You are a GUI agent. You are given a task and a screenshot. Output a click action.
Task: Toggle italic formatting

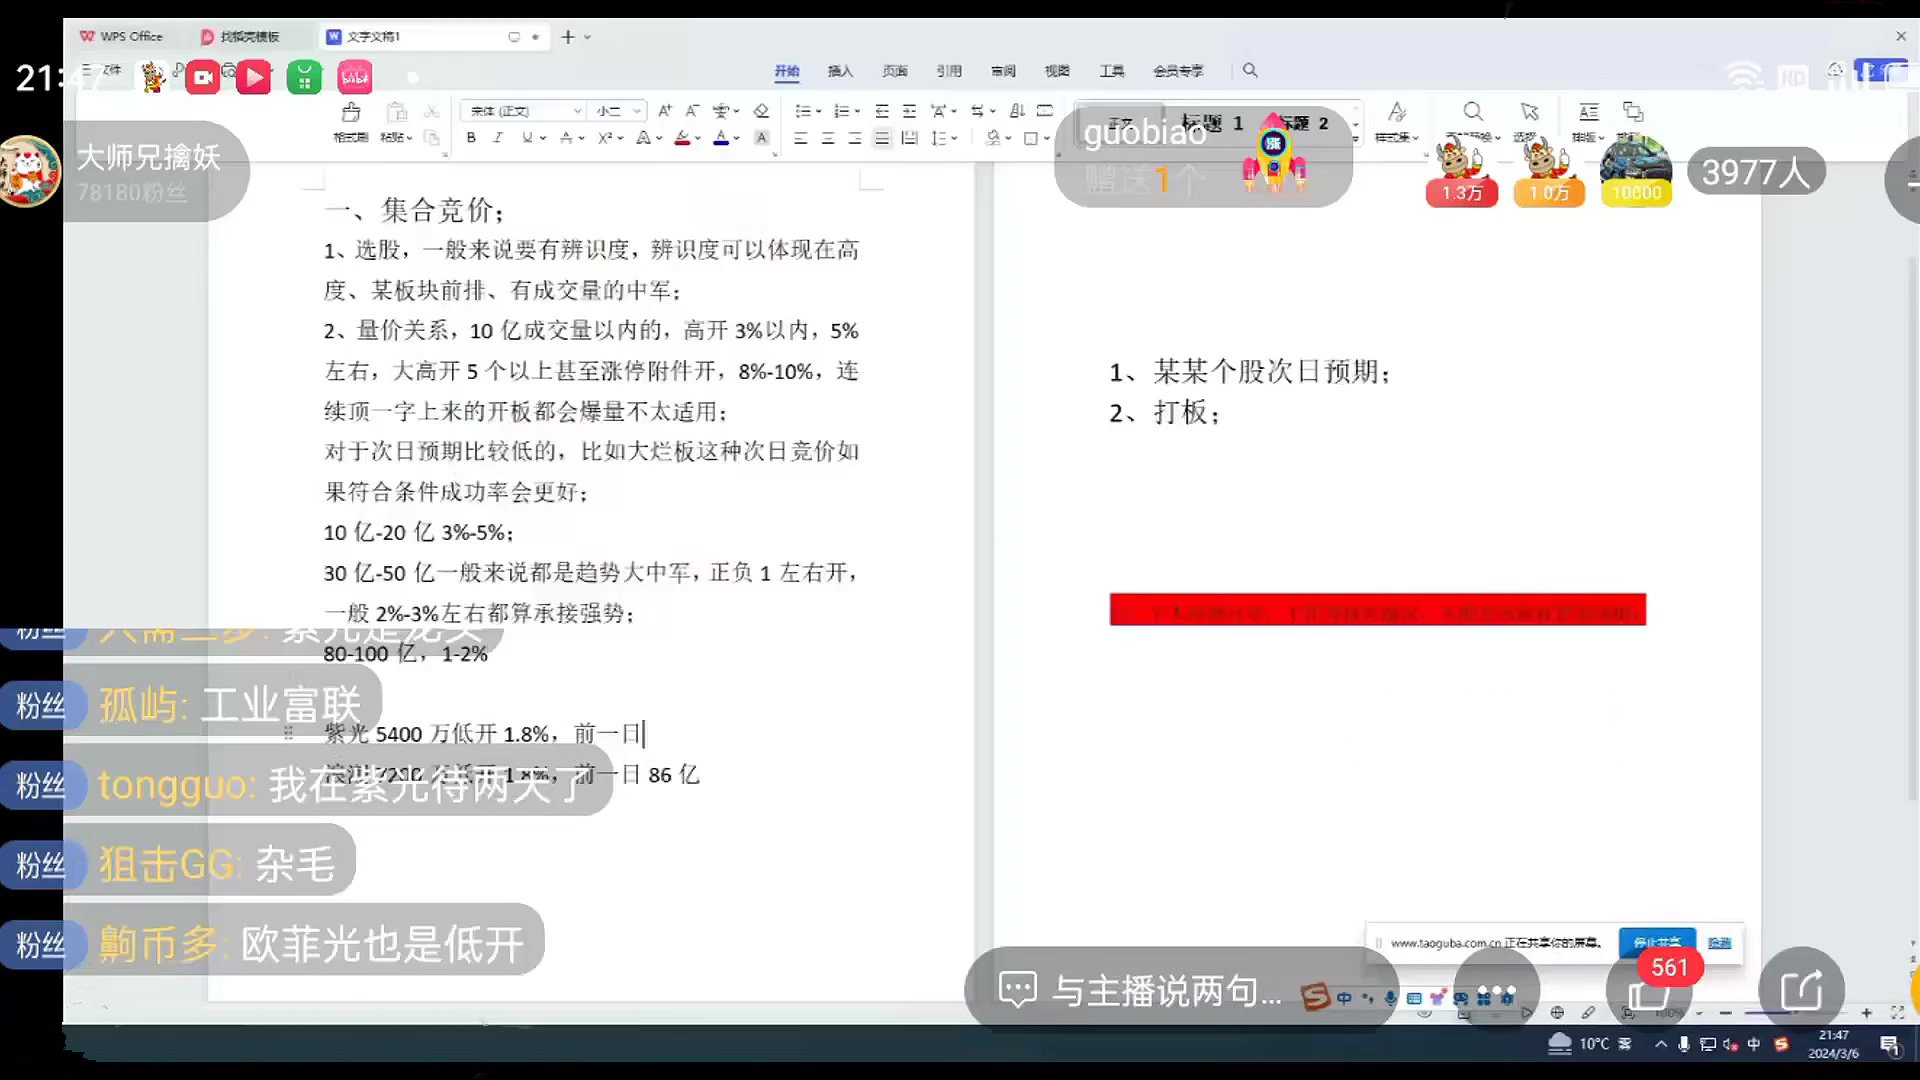[498, 138]
